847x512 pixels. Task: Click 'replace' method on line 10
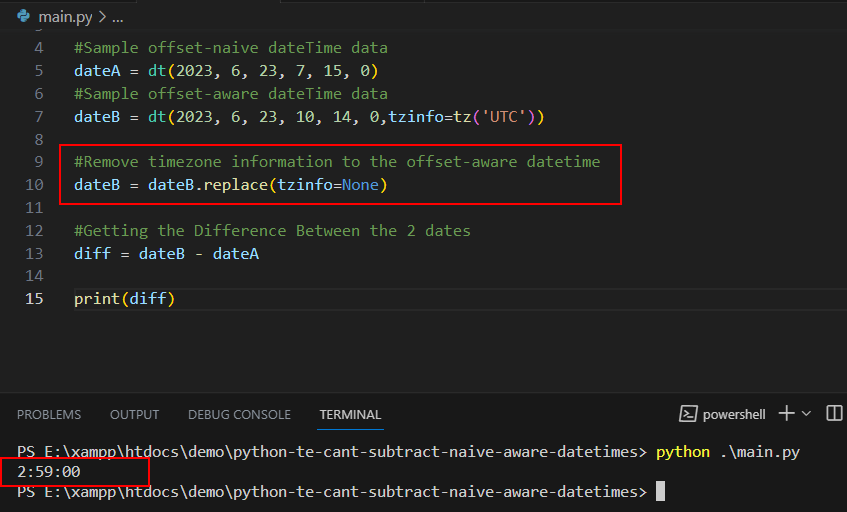(x=236, y=185)
